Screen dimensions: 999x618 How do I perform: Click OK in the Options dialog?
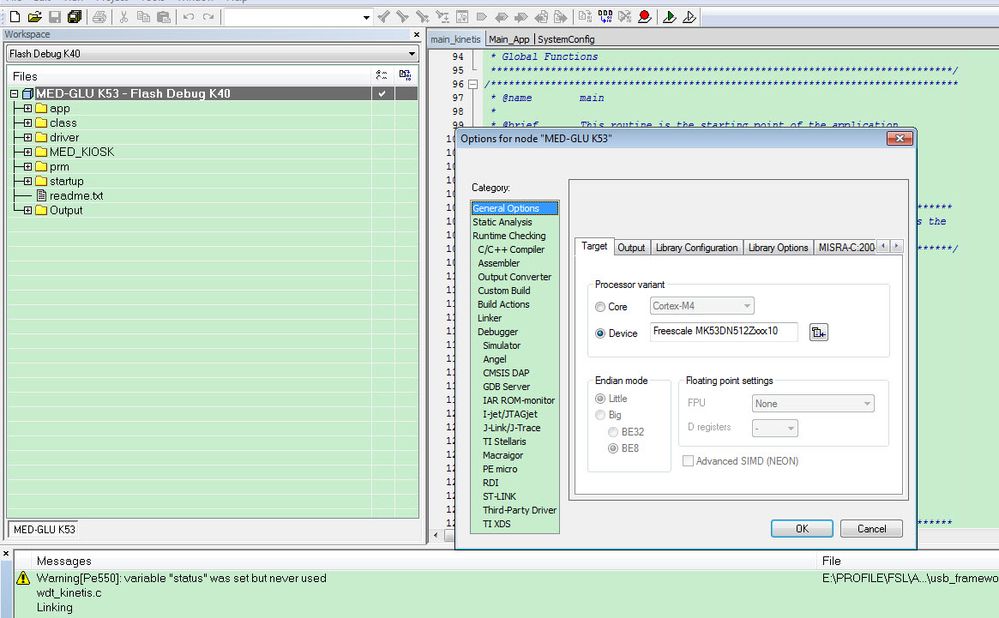click(802, 529)
